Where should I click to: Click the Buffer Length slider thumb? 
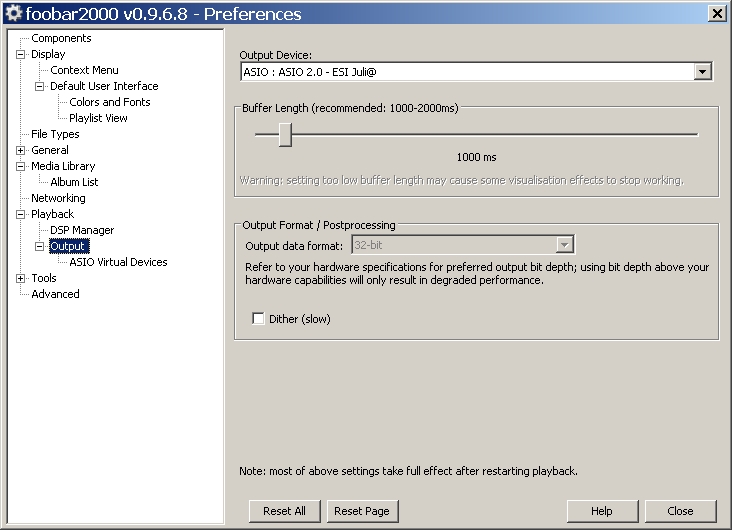click(x=285, y=134)
